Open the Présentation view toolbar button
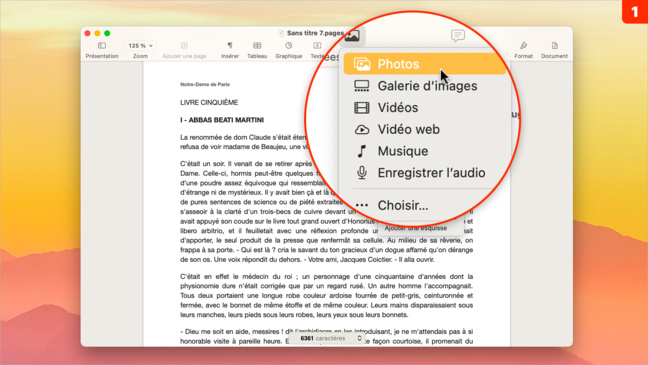The image size is (648, 365). point(102,49)
